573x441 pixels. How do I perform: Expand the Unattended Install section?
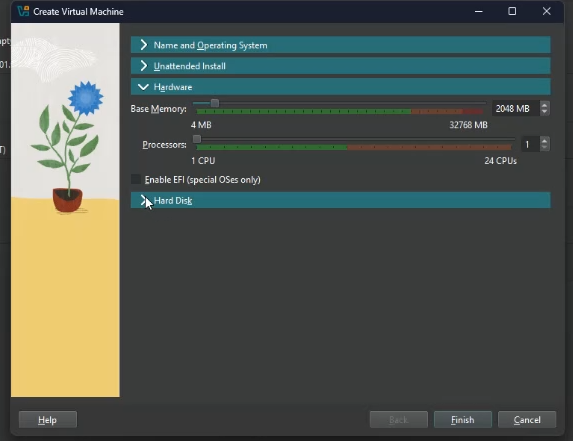341,66
